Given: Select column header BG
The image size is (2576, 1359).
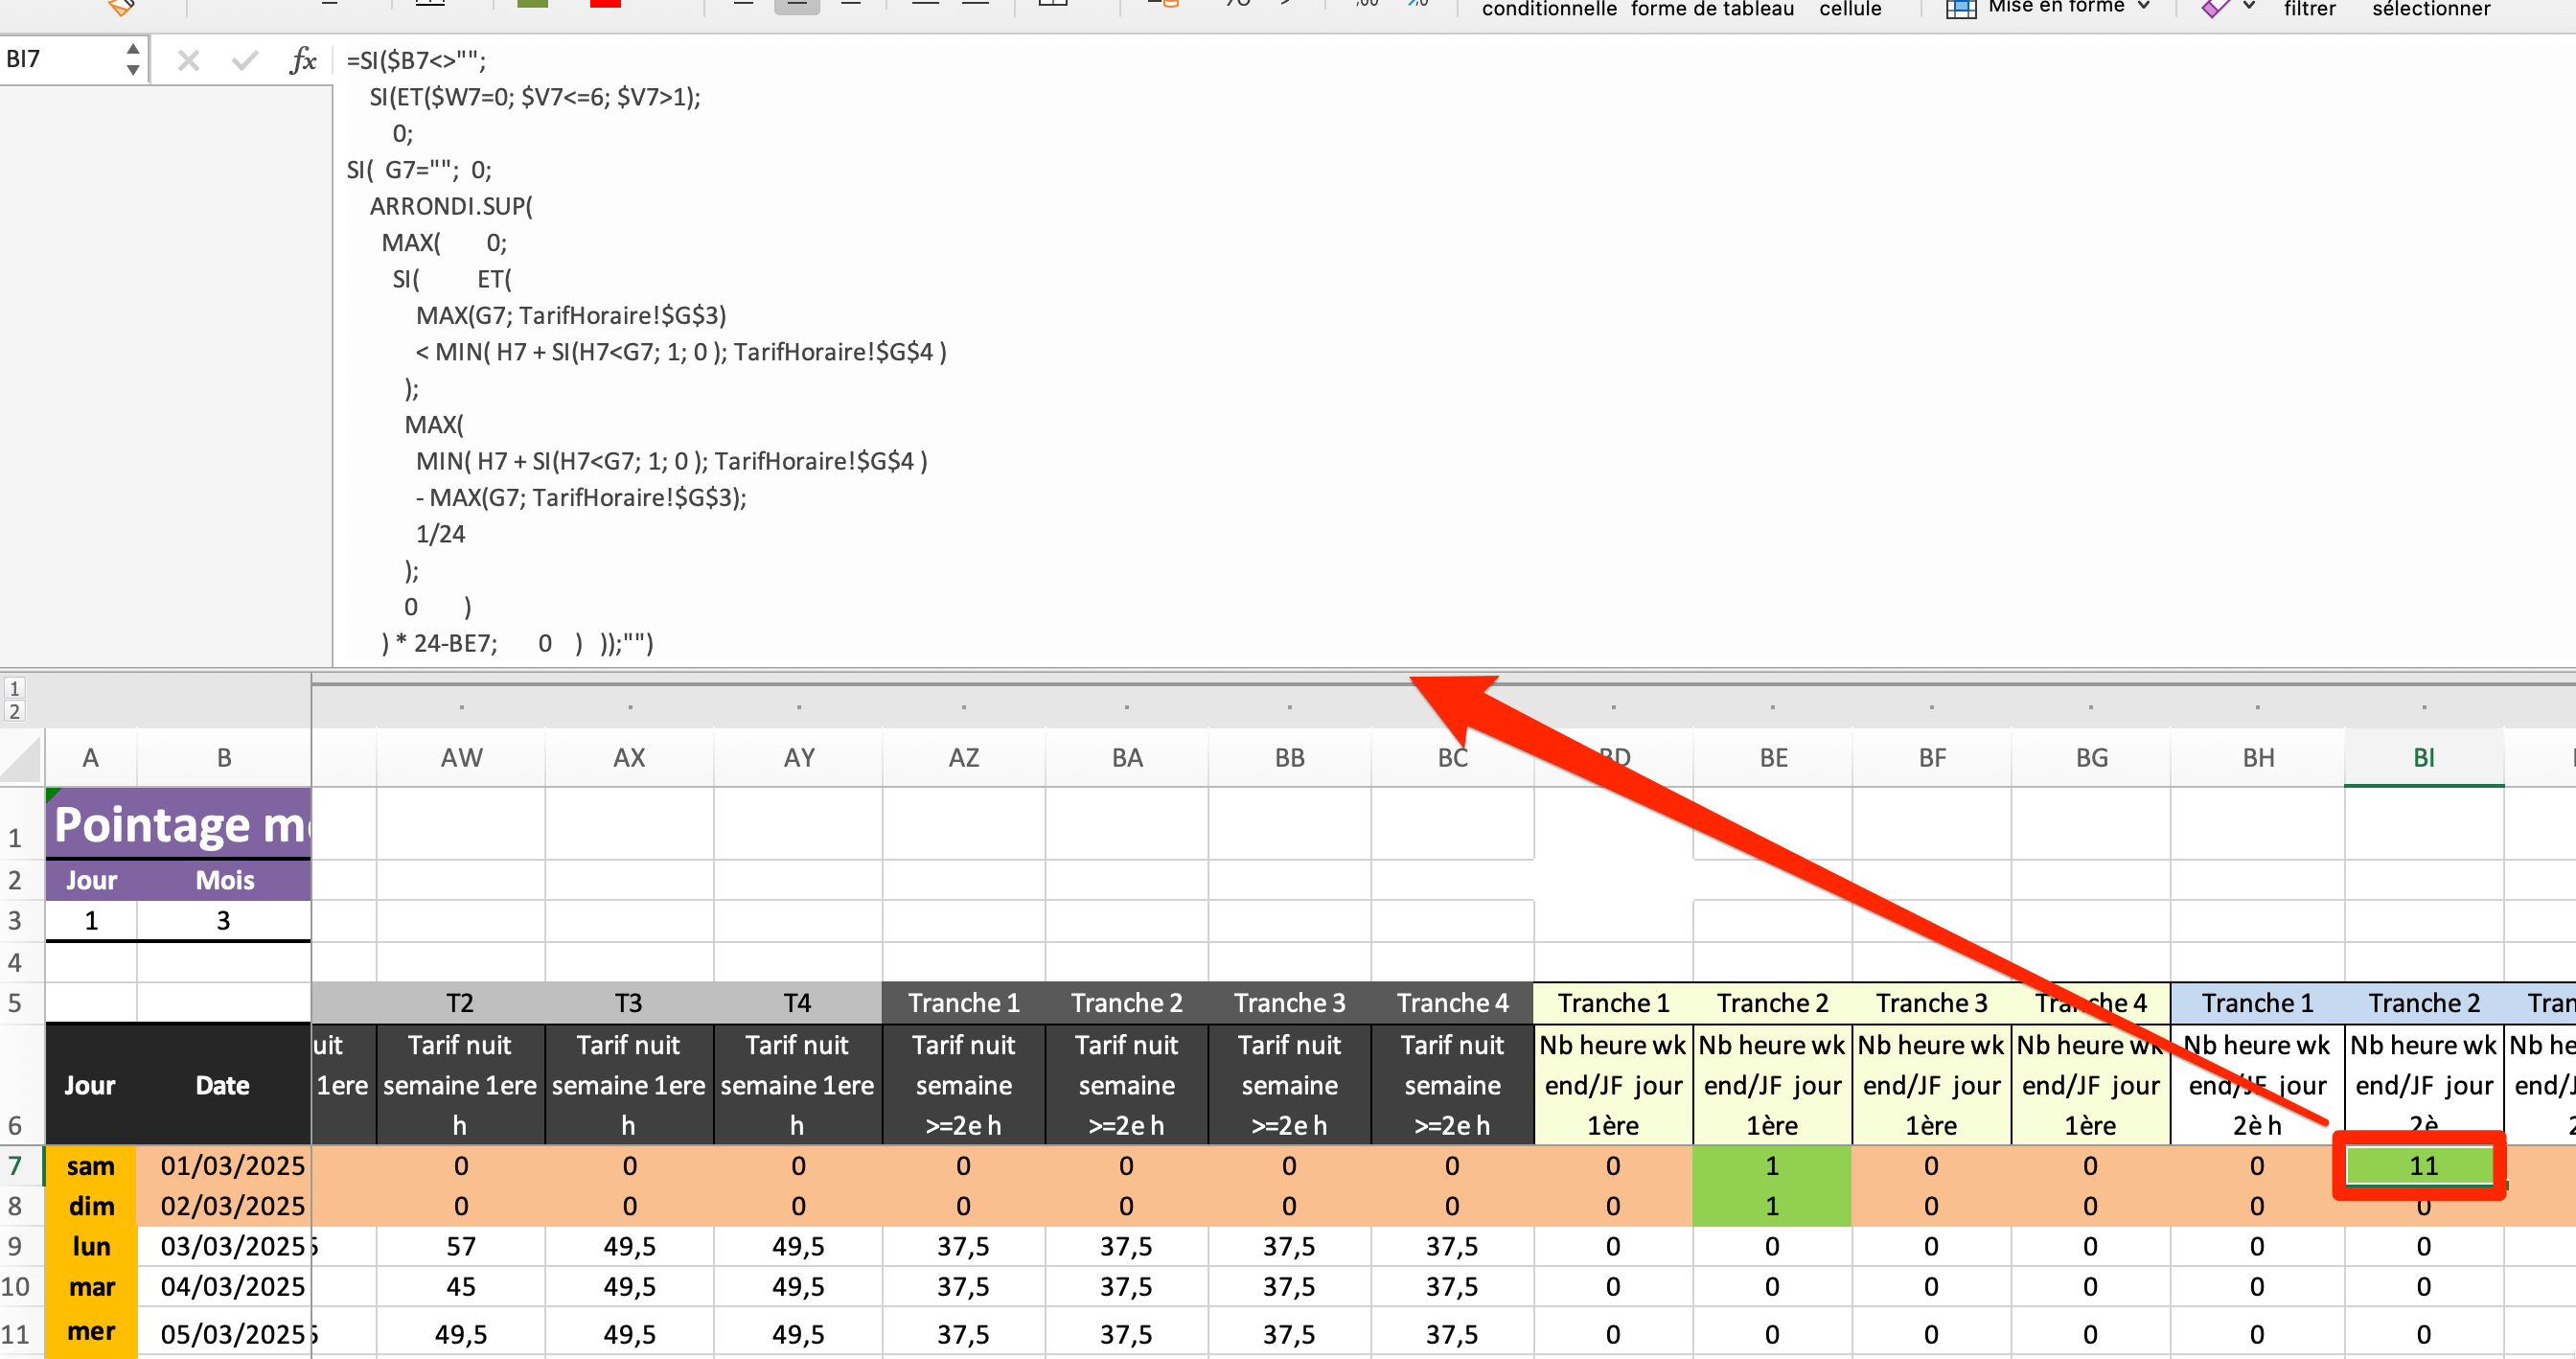Looking at the screenshot, I should click(2091, 758).
